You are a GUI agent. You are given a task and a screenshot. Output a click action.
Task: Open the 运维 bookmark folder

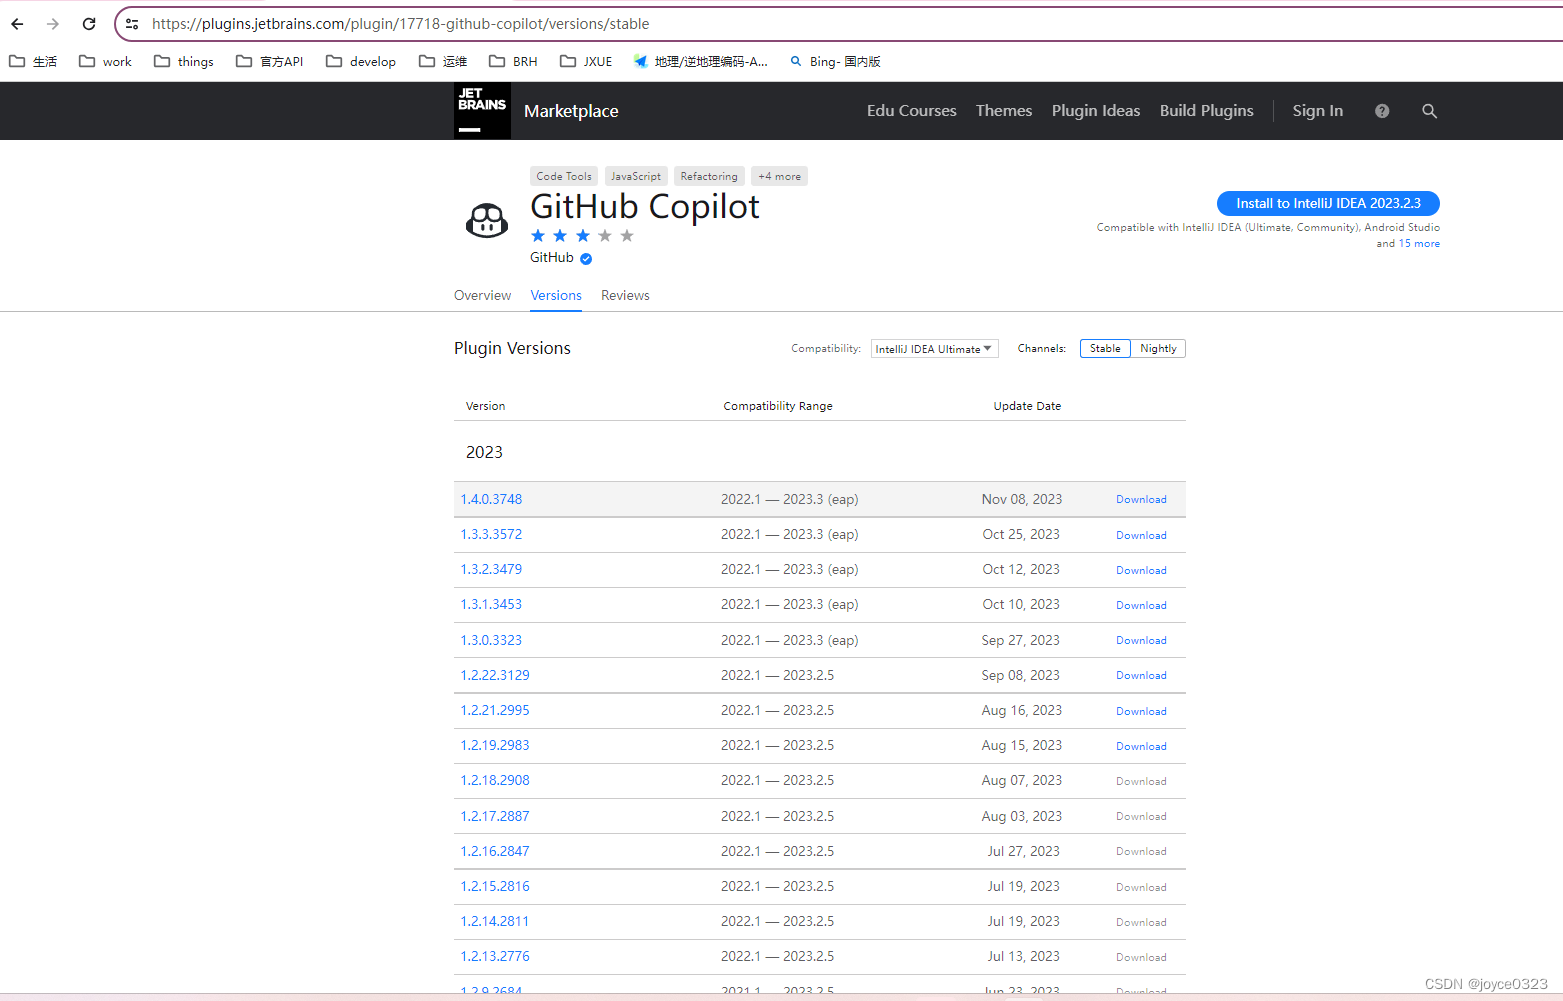click(x=443, y=62)
